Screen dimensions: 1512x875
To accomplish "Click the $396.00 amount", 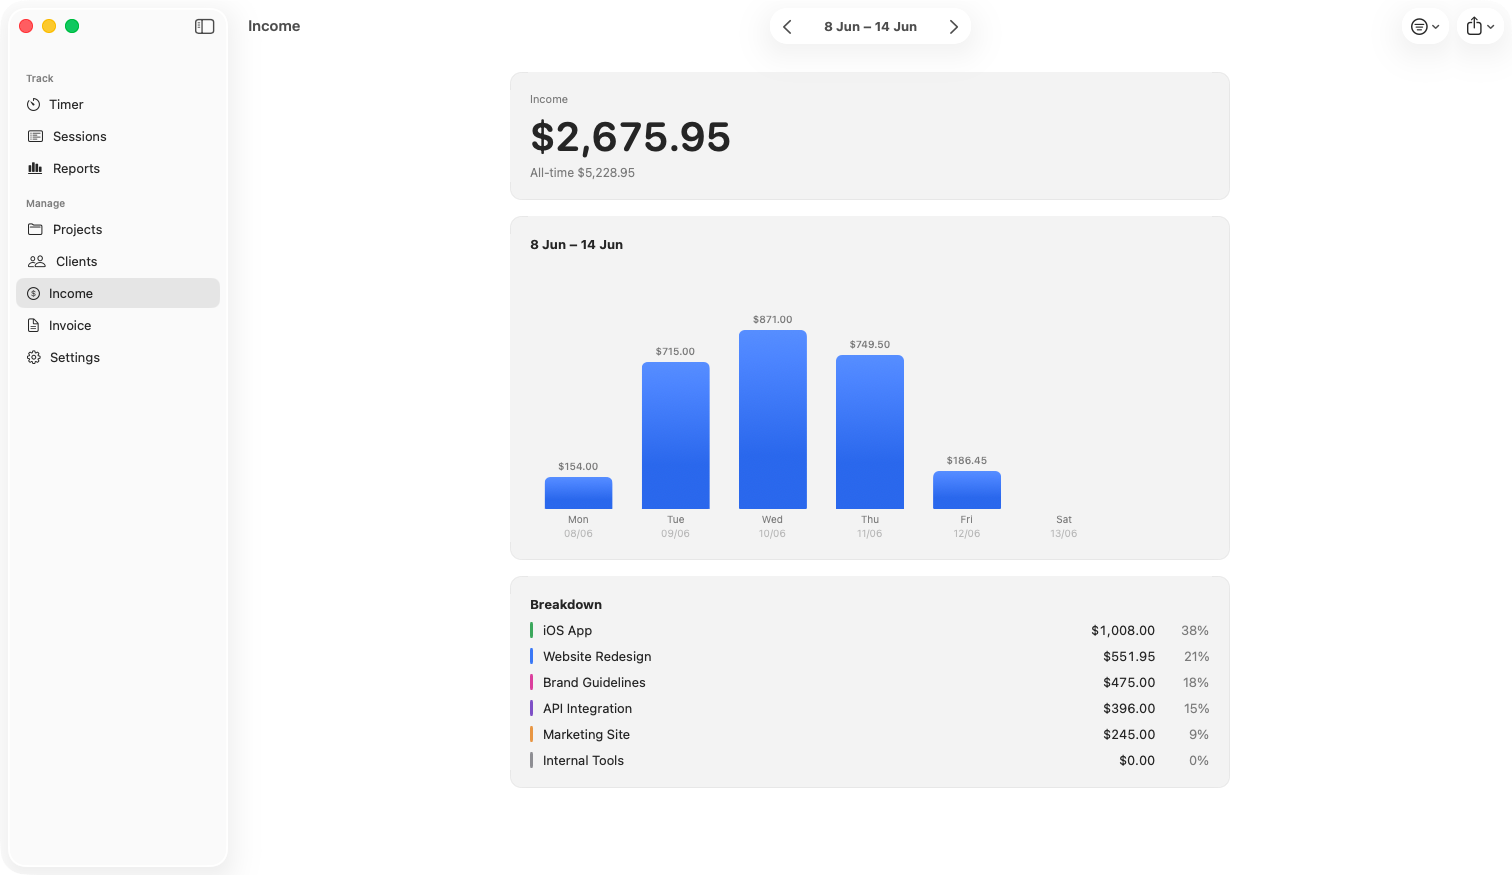I will tap(1129, 709).
